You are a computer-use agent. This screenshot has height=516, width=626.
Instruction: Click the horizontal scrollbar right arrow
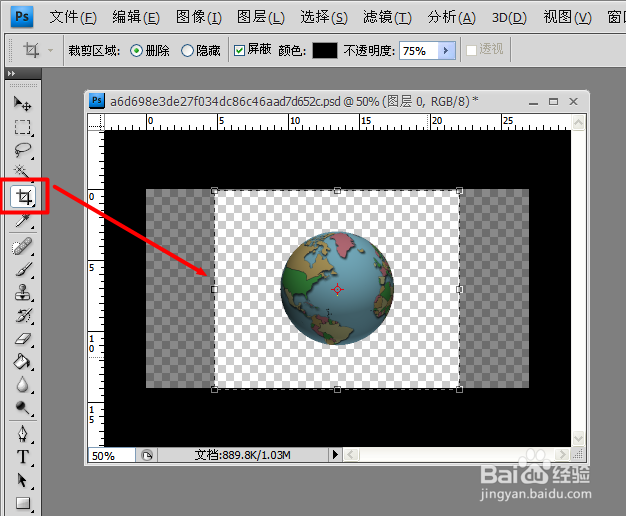point(563,454)
